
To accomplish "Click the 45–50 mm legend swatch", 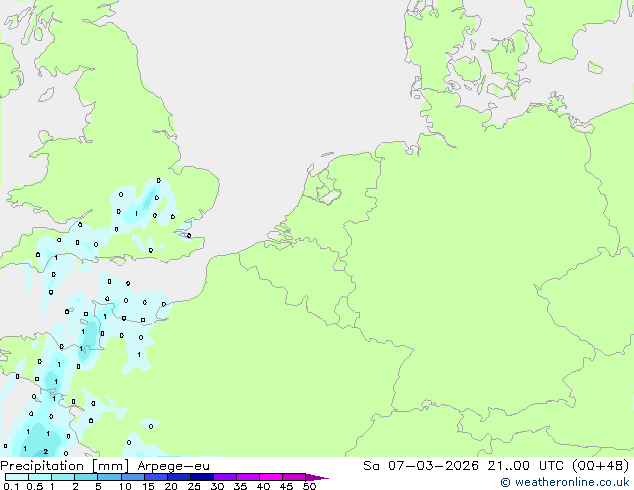I will (x=294, y=477).
